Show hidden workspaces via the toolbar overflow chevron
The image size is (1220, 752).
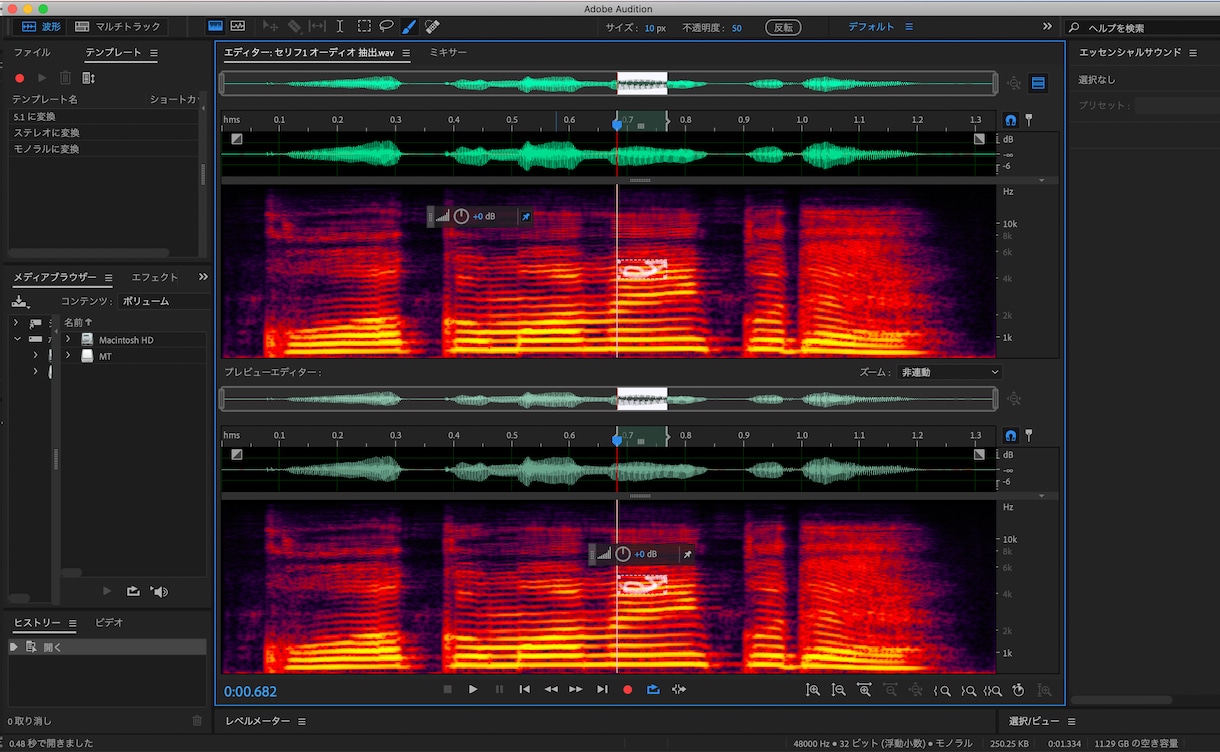click(x=1047, y=27)
